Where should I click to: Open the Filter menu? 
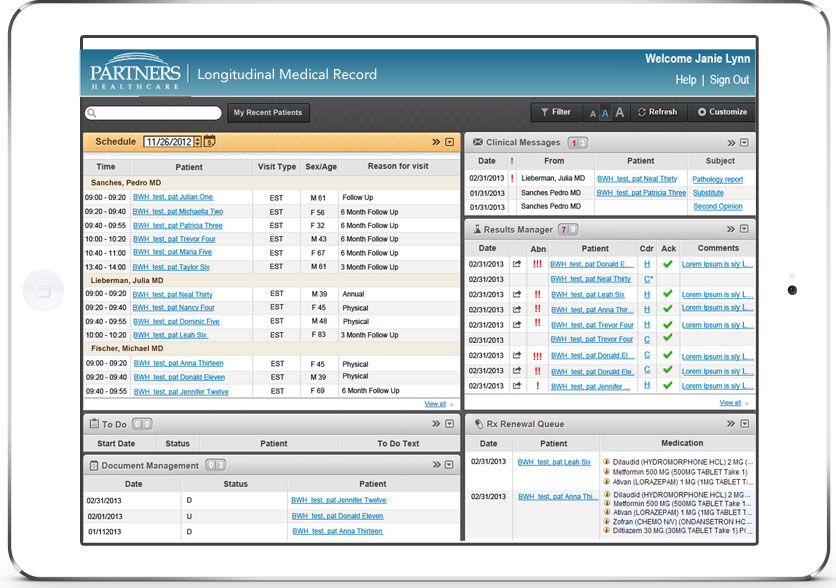click(x=555, y=113)
